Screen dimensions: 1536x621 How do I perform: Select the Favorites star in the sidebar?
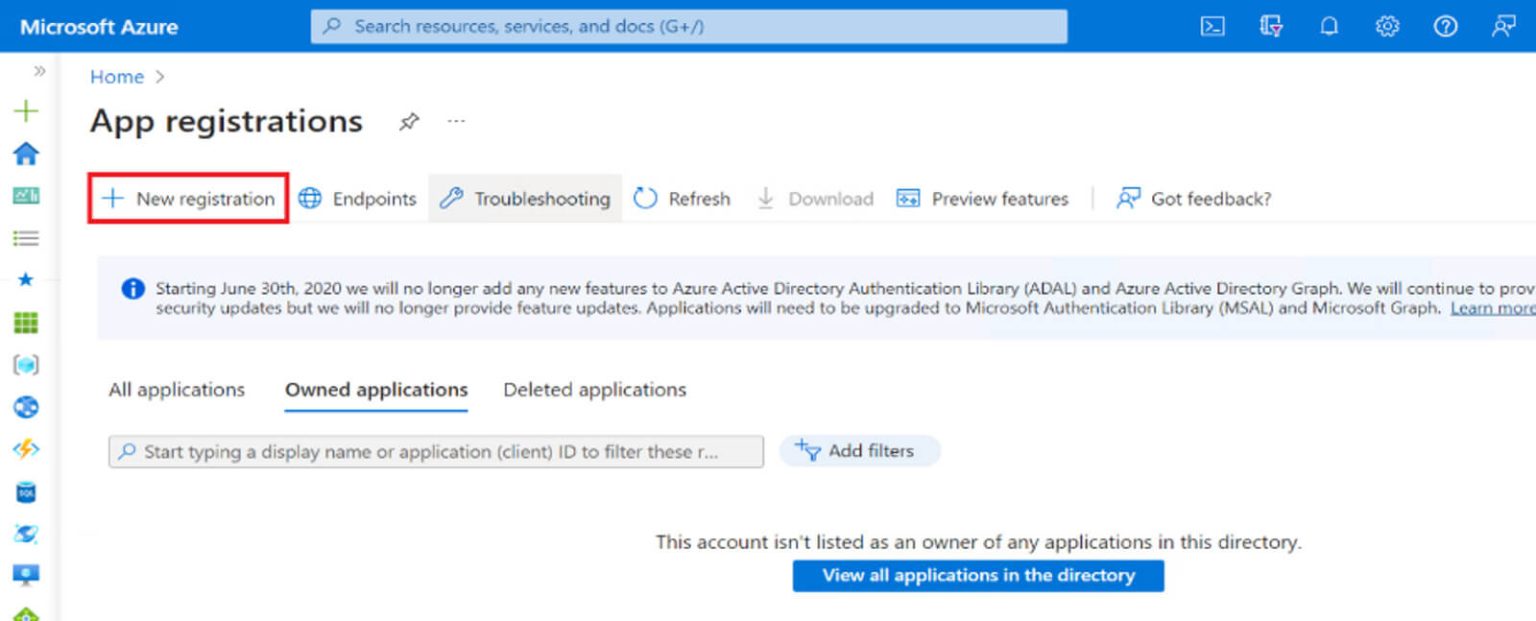point(27,280)
